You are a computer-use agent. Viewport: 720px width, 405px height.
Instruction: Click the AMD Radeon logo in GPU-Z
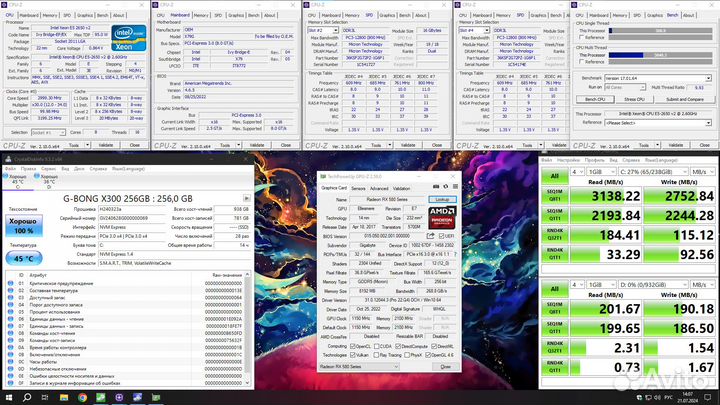pos(439,224)
